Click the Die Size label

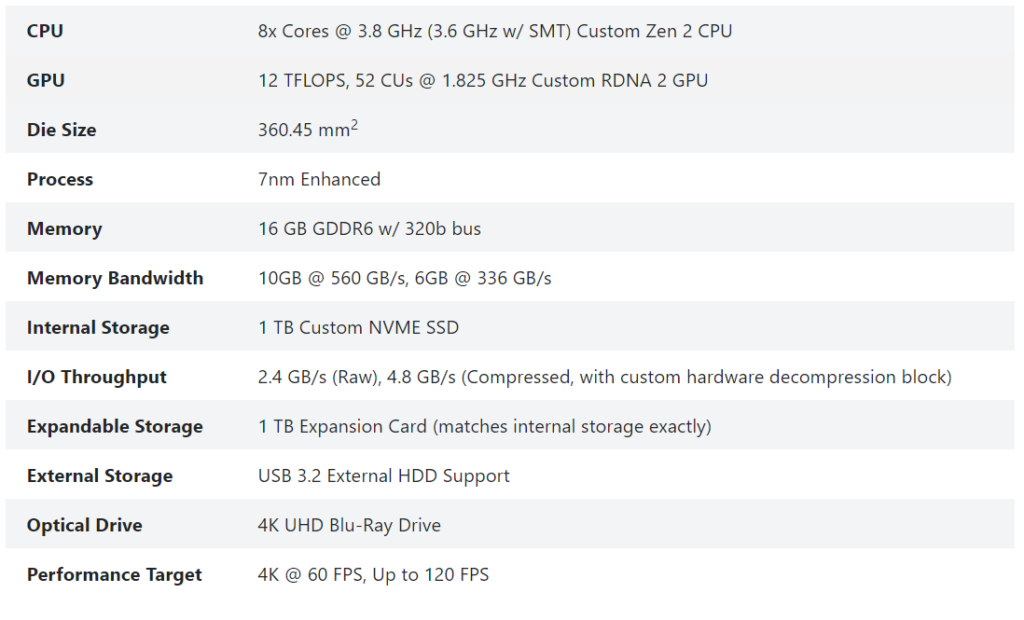pyautogui.click(x=62, y=130)
